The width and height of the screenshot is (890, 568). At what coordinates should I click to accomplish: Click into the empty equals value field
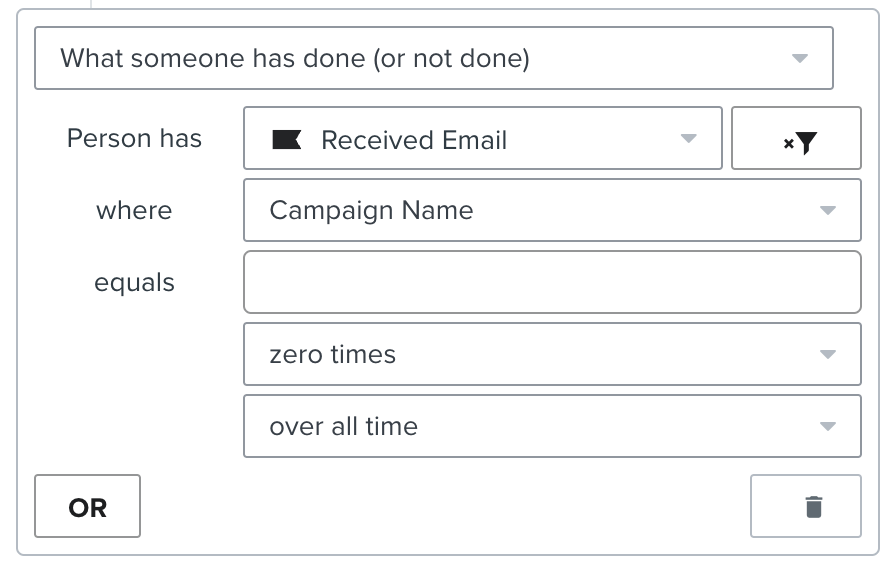[552, 282]
